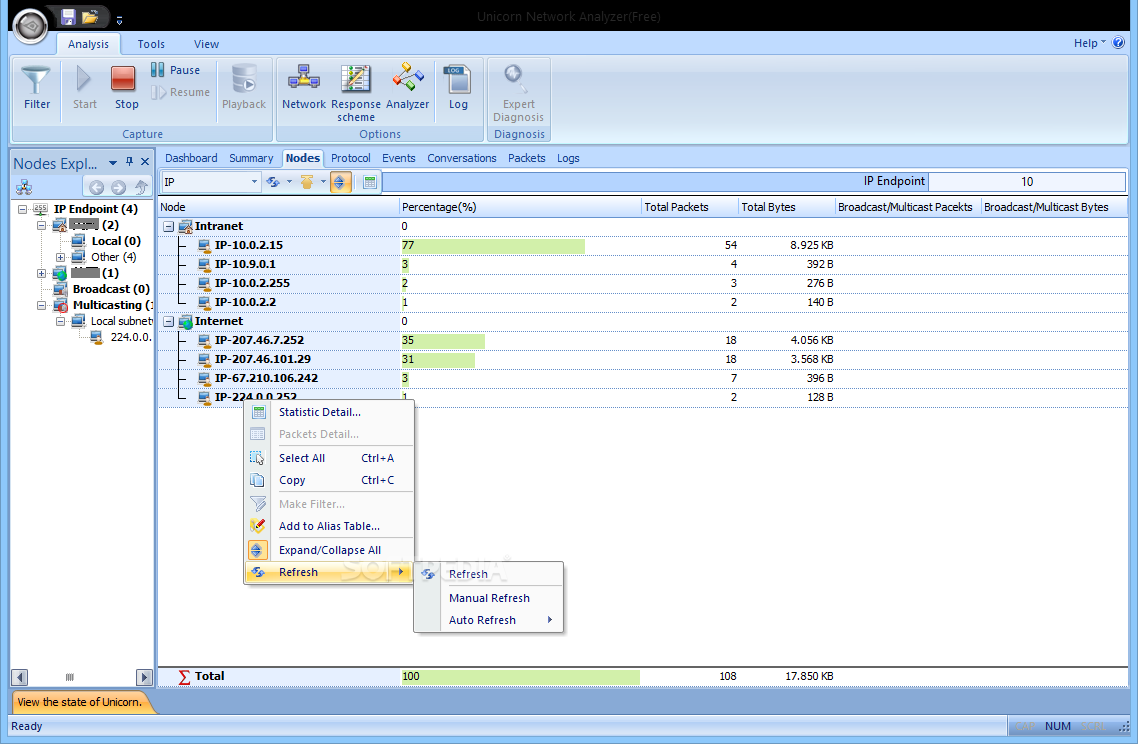Open the Nodes Explorer panel menu arrow
The height and width of the screenshot is (744, 1138).
[112, 163]
